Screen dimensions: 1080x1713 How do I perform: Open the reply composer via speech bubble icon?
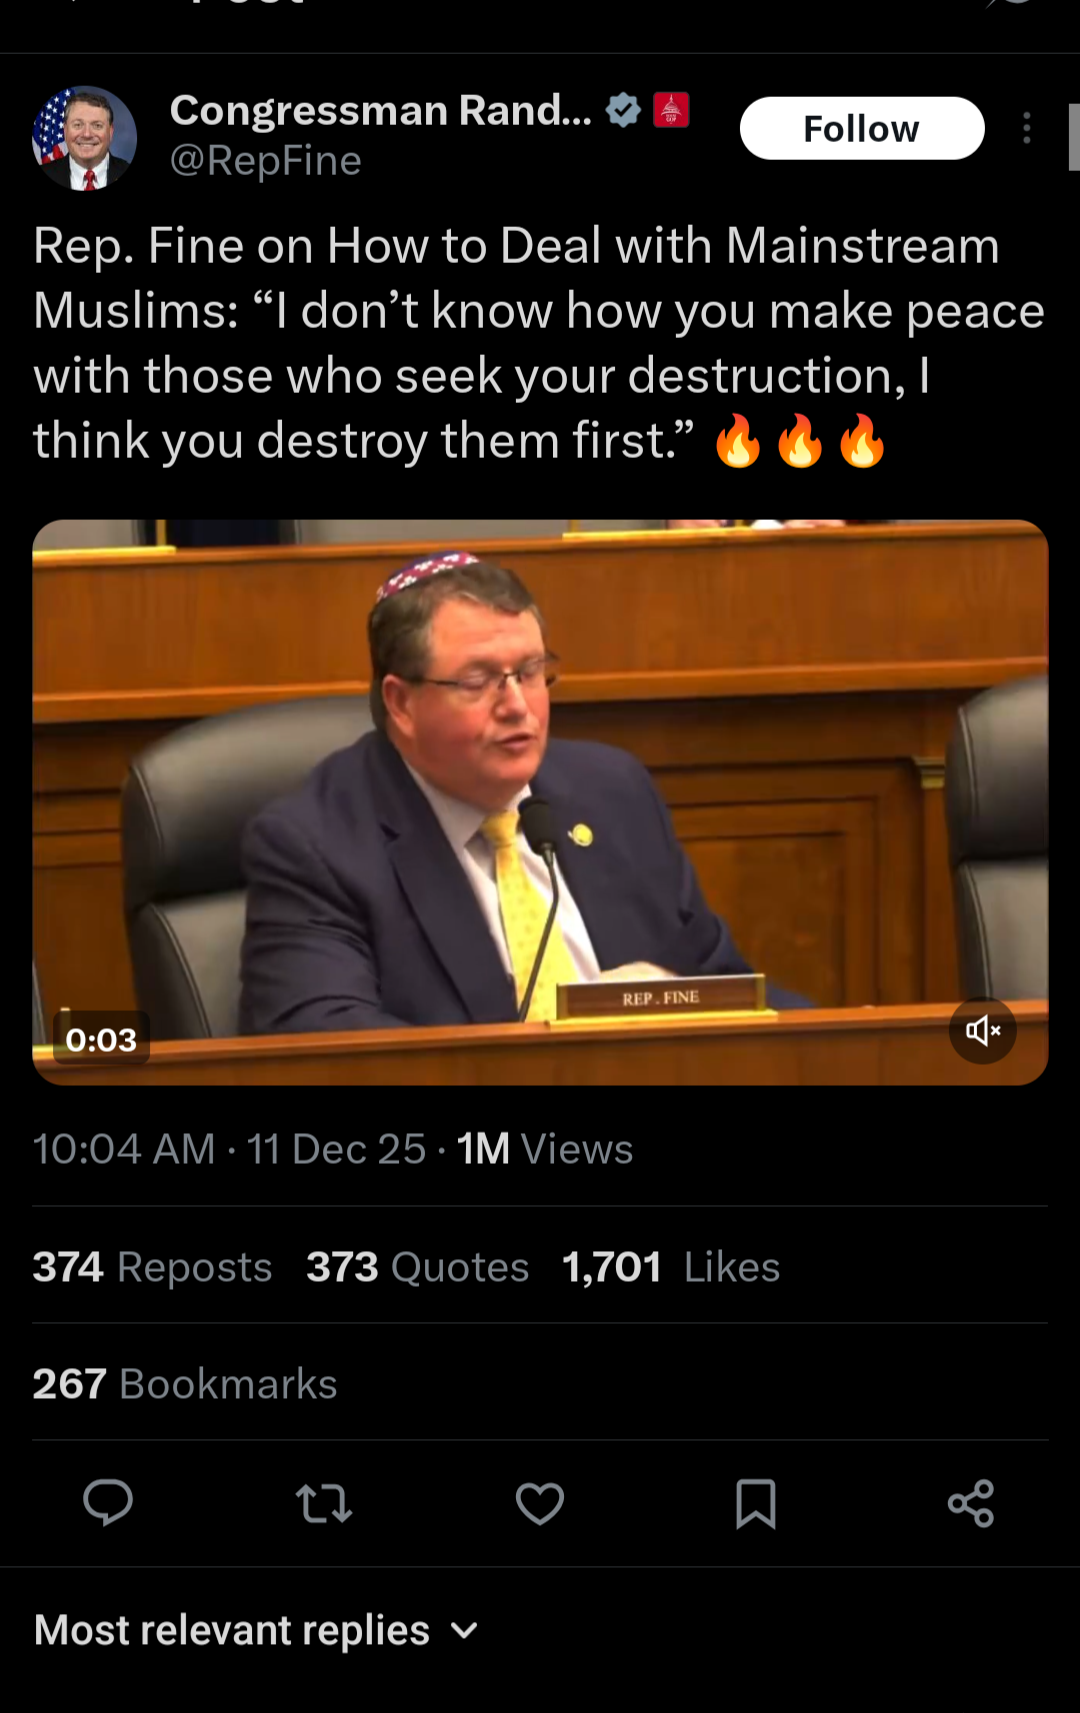click(x=108, y=1503)
